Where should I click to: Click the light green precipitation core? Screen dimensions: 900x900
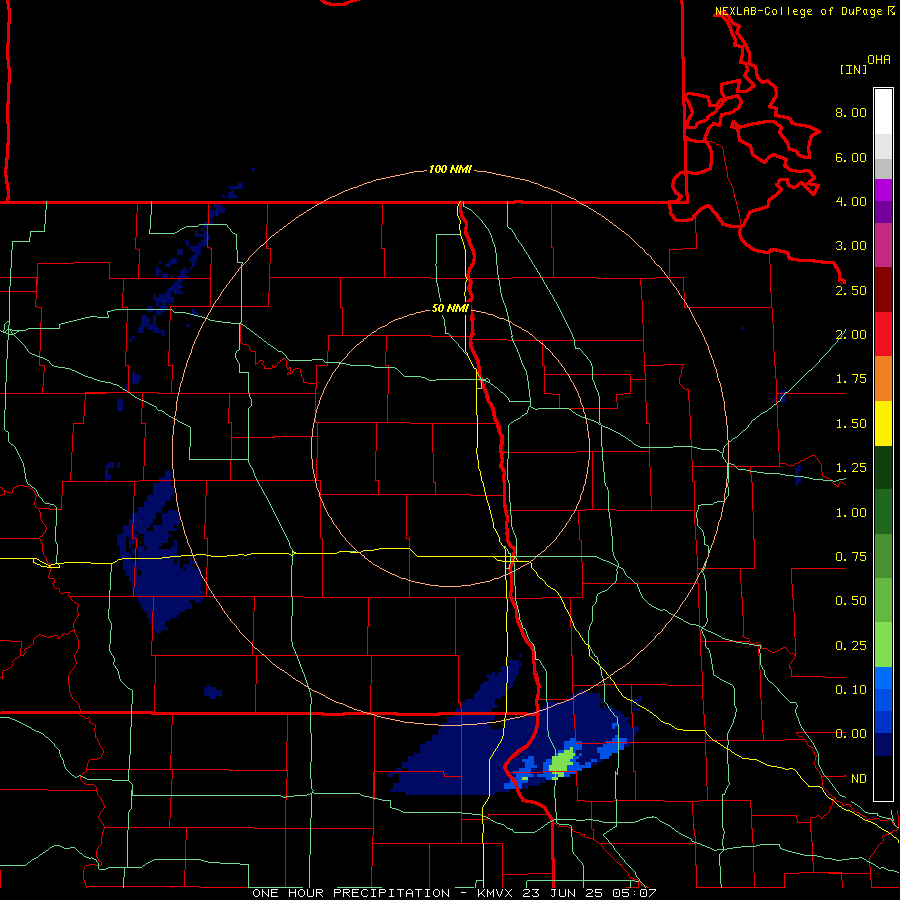[562, 761]
